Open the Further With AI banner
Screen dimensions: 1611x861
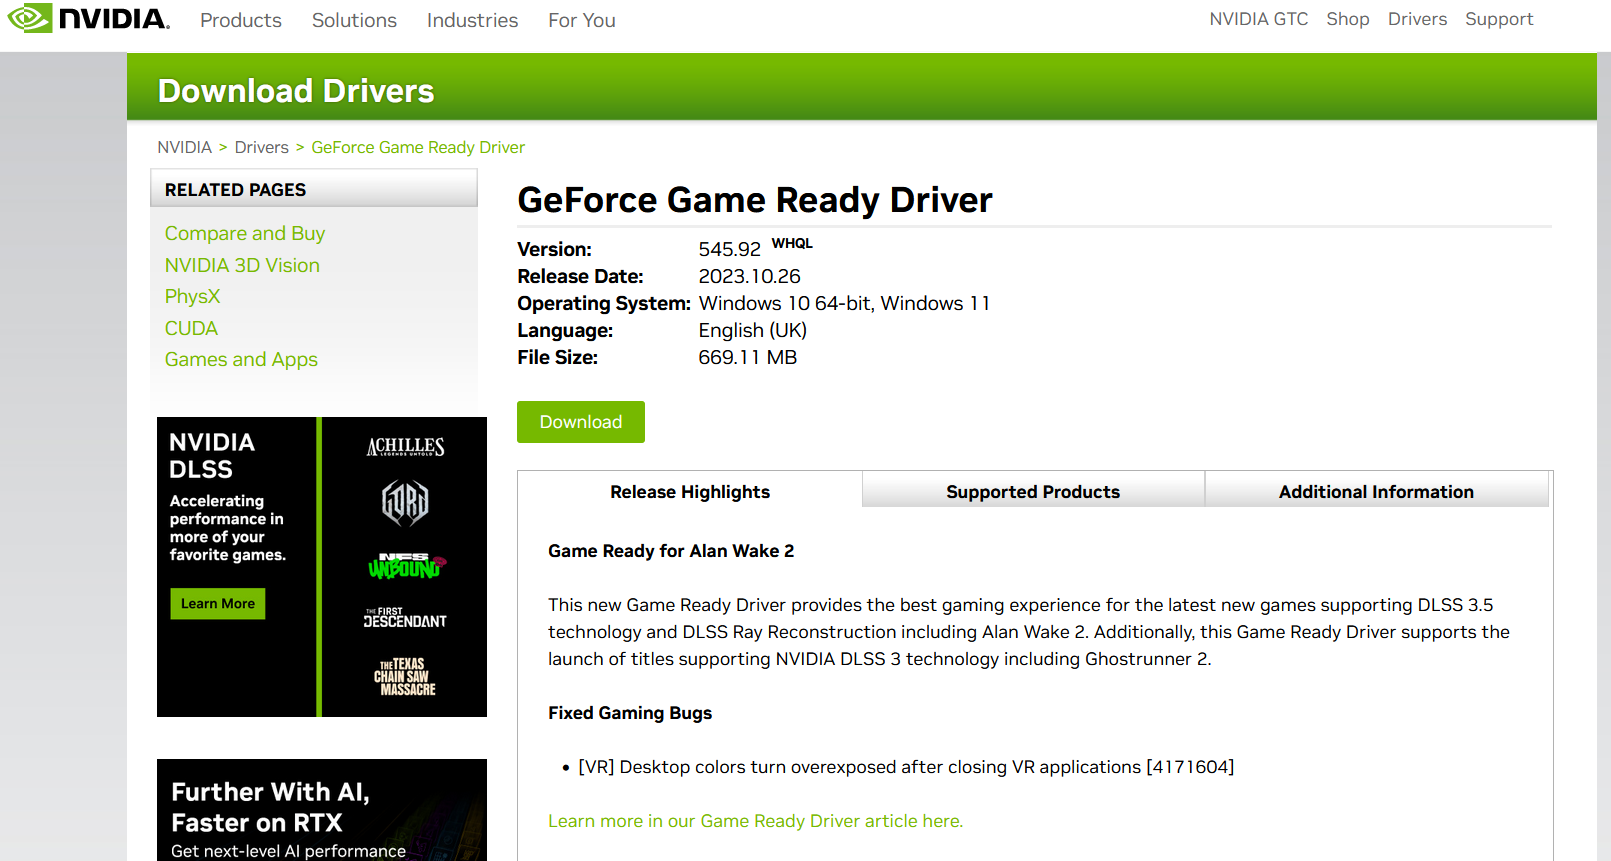click(322, 810)
